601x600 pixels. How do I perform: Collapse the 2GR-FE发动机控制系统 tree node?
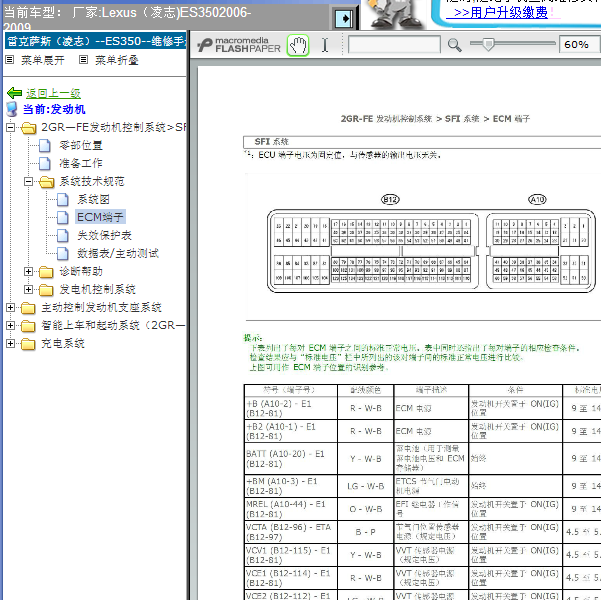[x=11, y=127]
